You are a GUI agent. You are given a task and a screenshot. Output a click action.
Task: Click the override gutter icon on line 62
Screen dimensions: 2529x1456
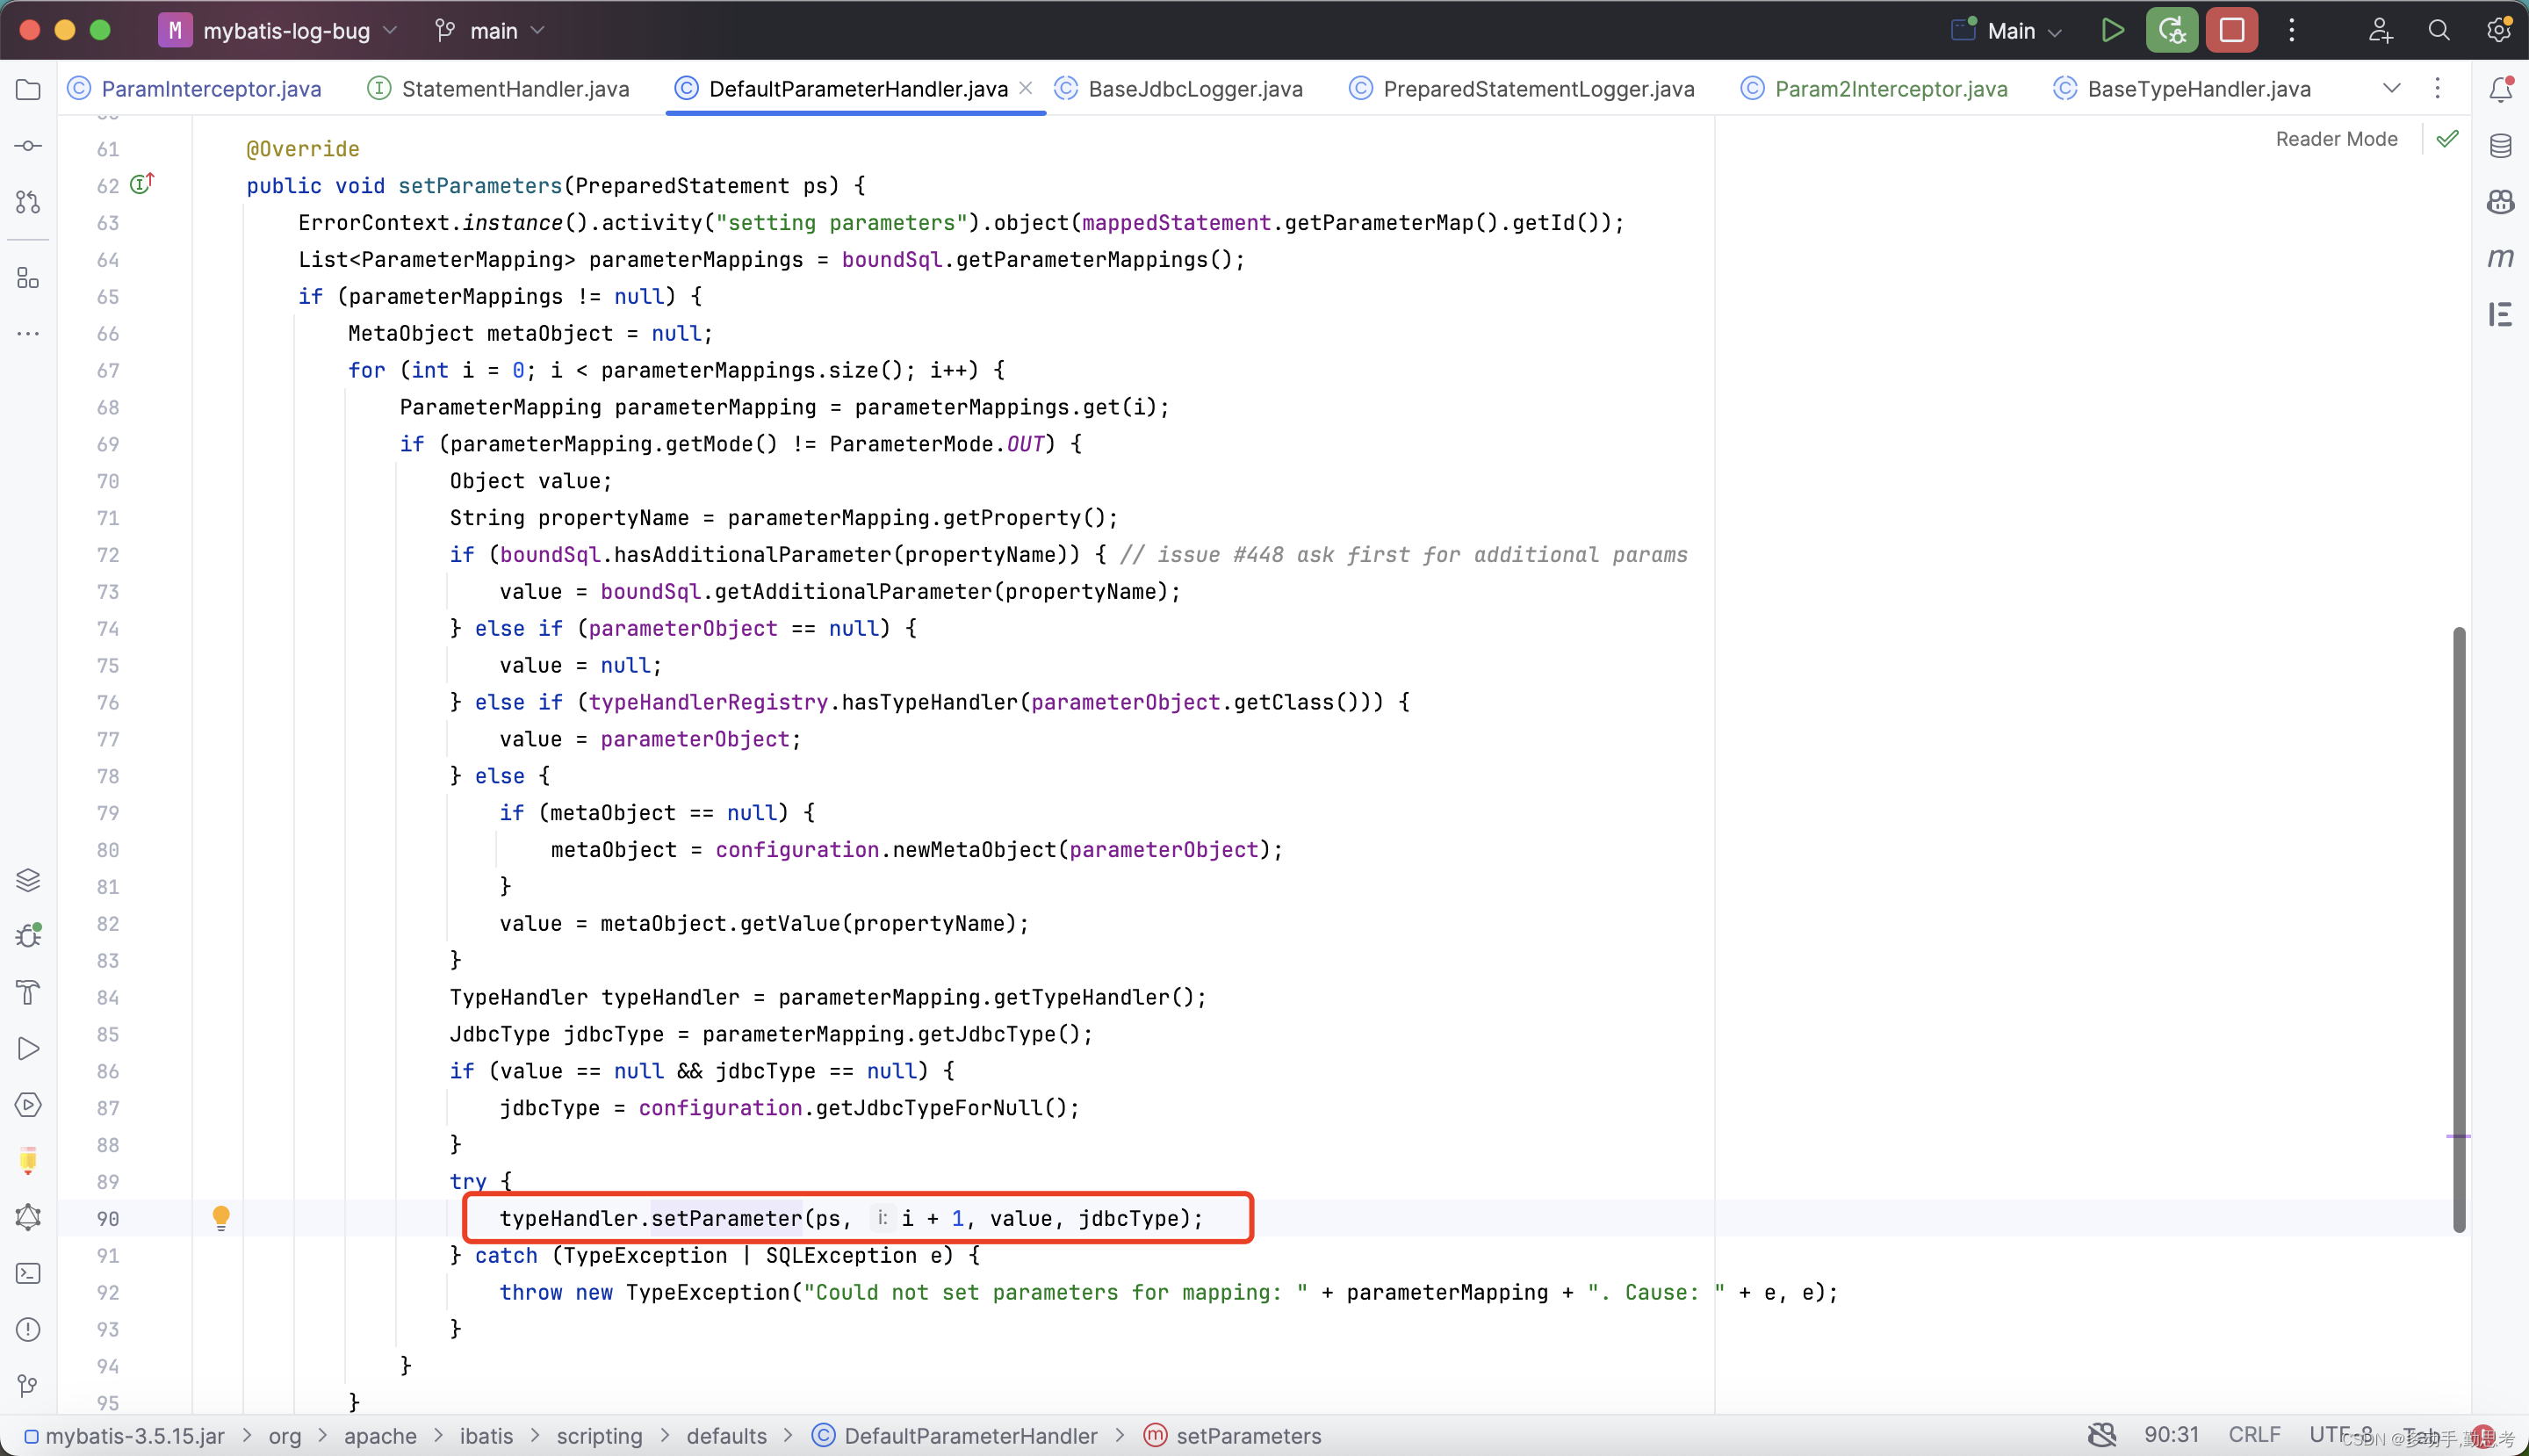pos(143,184)
